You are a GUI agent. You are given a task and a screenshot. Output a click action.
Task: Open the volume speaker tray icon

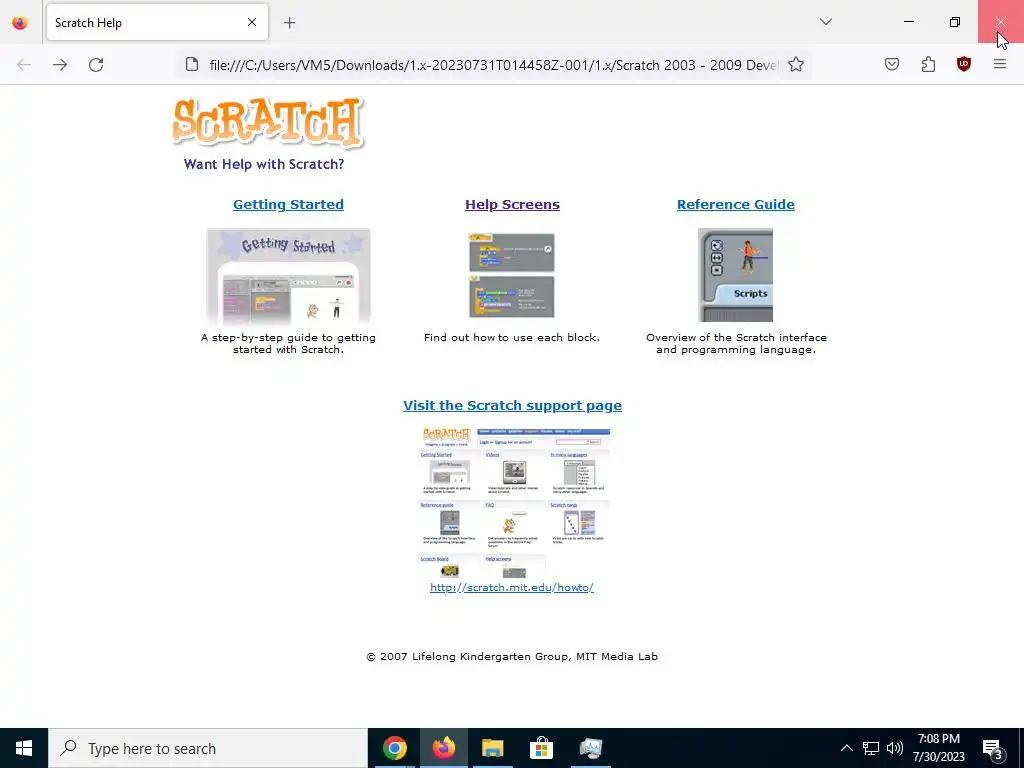pos(895,748)
